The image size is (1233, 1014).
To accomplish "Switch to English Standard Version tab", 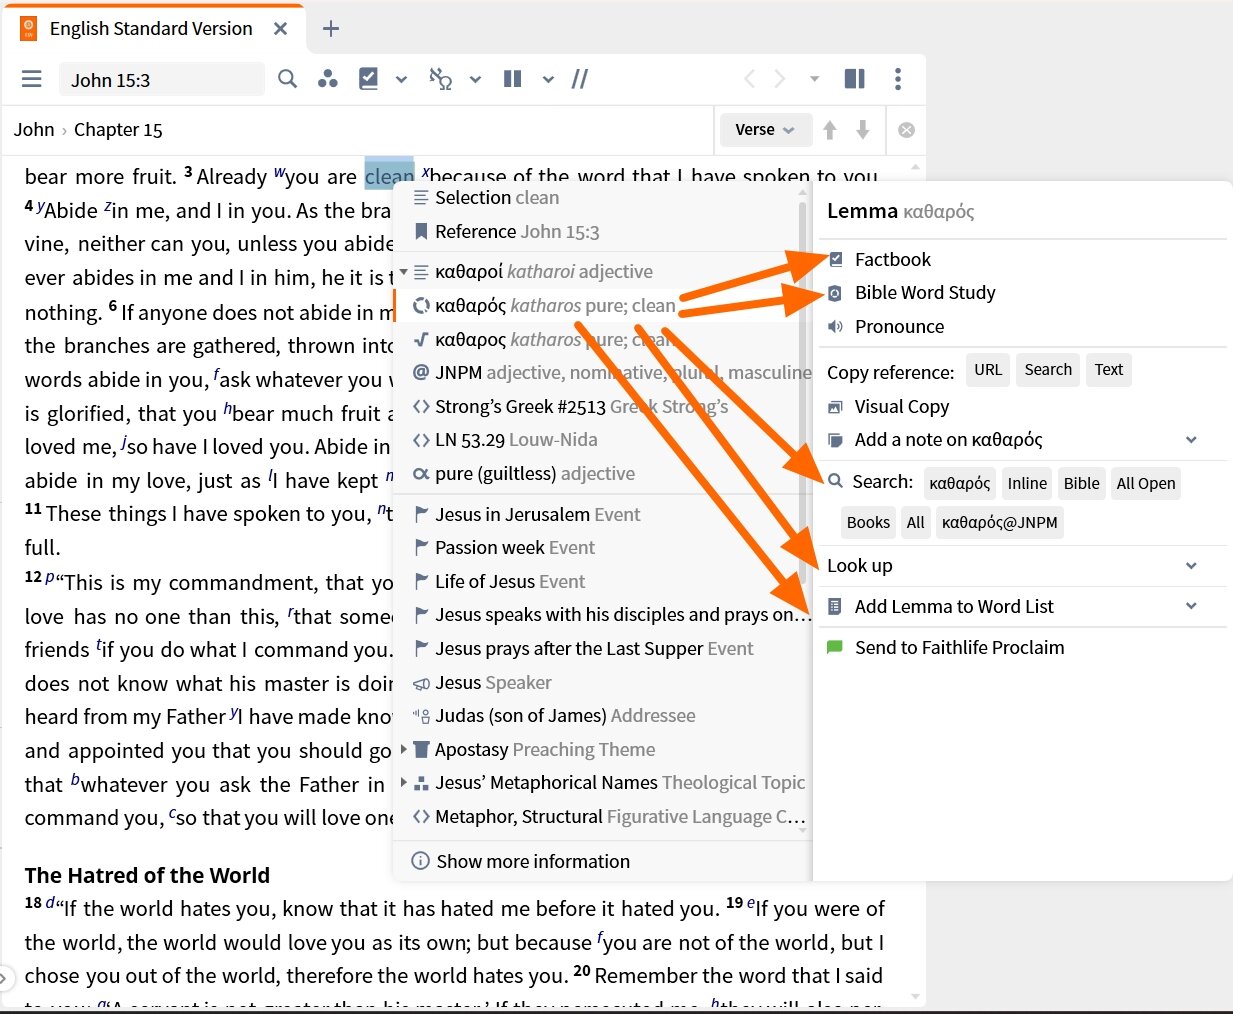I will [151, 29].
